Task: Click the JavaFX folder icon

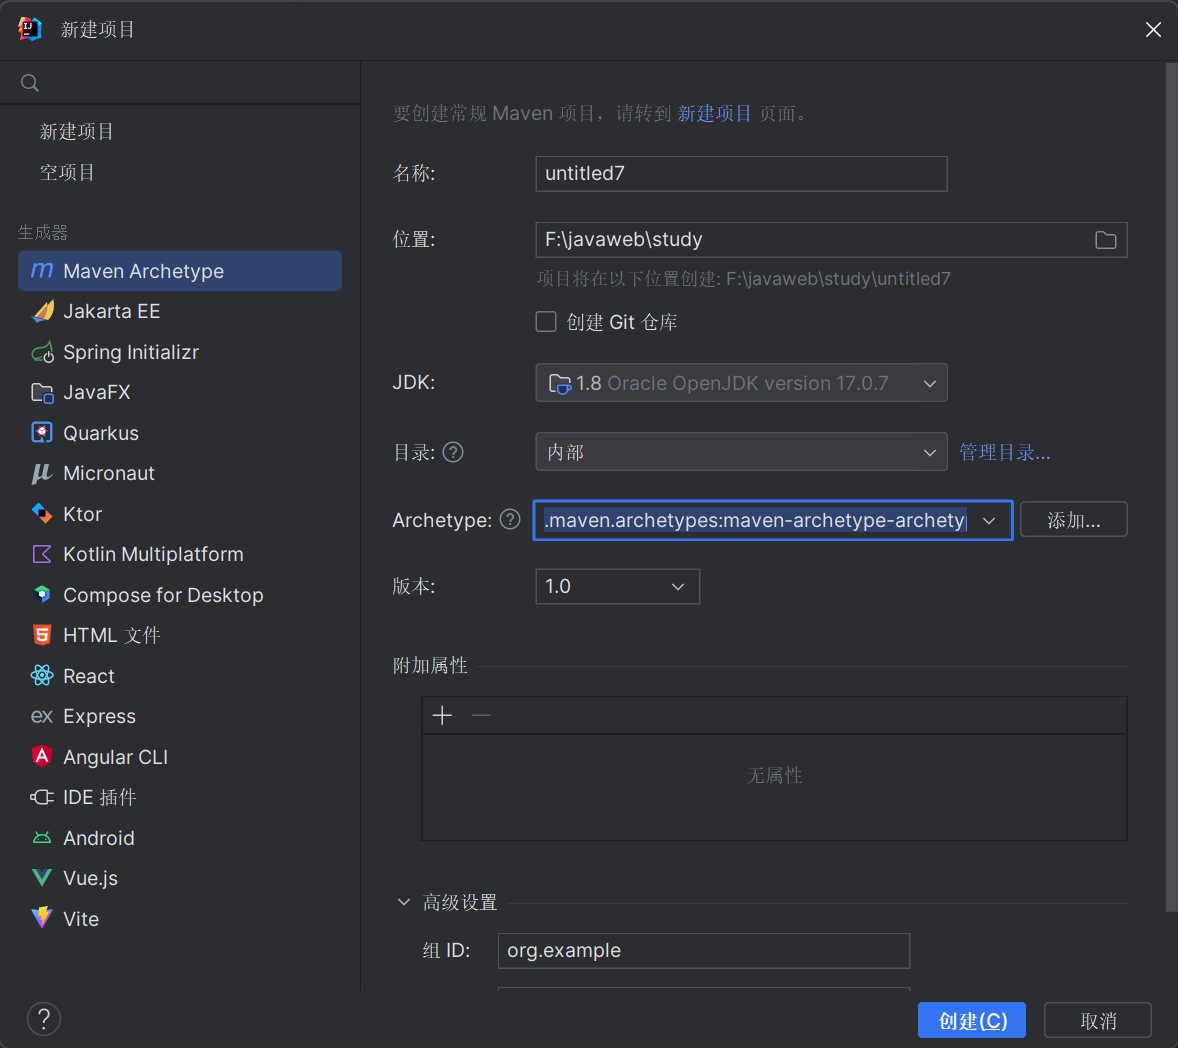Action: coord(42,392)
